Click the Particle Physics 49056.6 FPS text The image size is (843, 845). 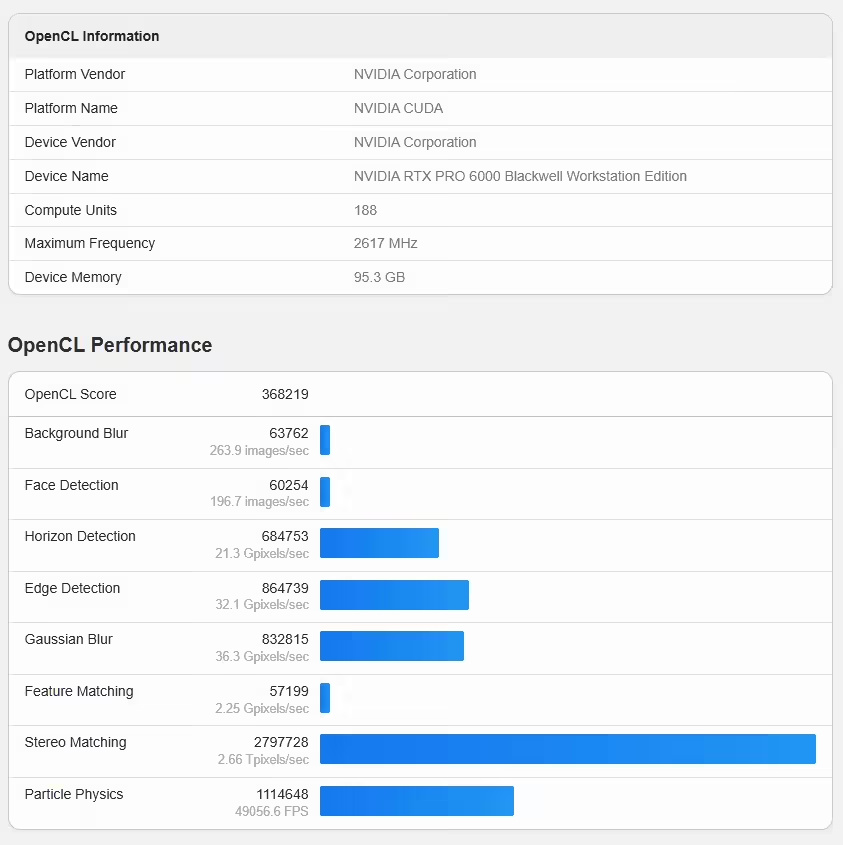click(x=272, y=811)
